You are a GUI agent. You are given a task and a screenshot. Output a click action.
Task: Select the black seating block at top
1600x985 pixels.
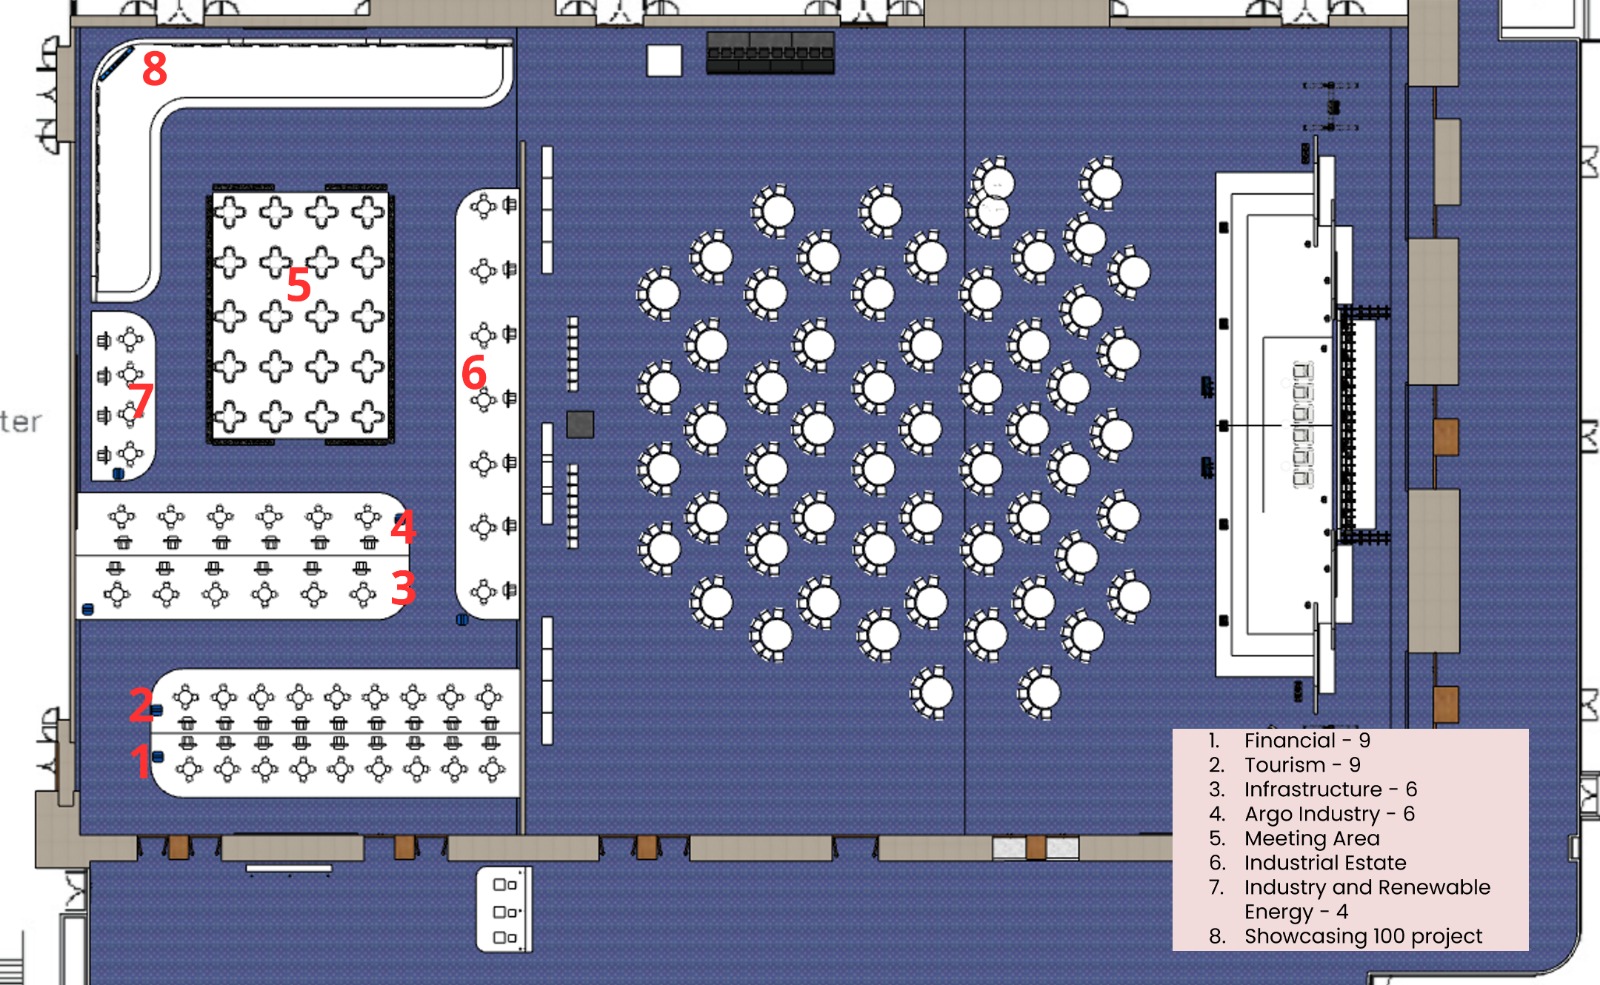pos(770,52)
